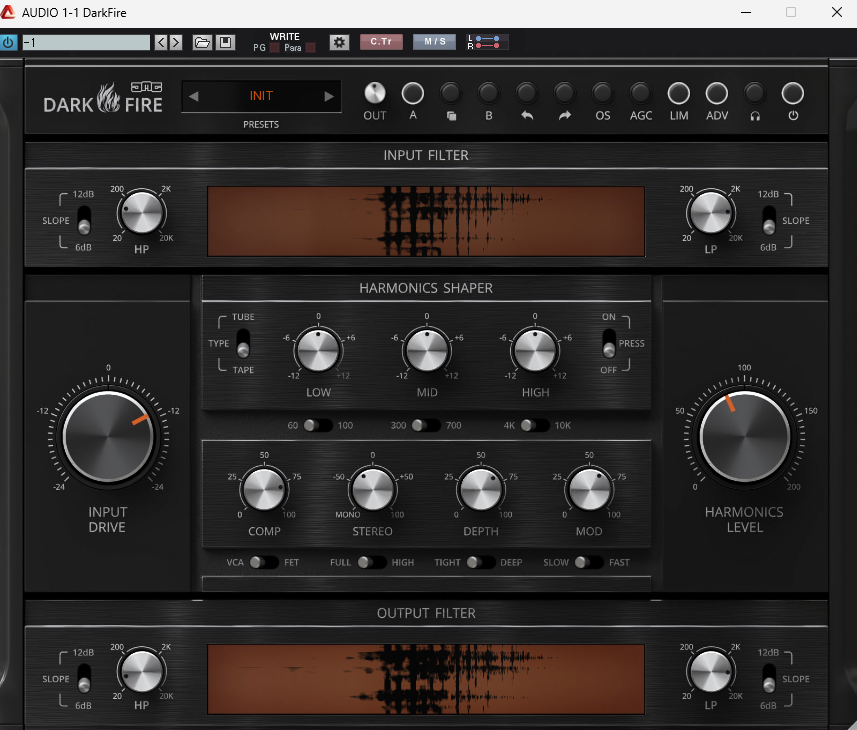Click the undo arrow button
Viewport: 857px width, 730px height.
click(527, 93)
